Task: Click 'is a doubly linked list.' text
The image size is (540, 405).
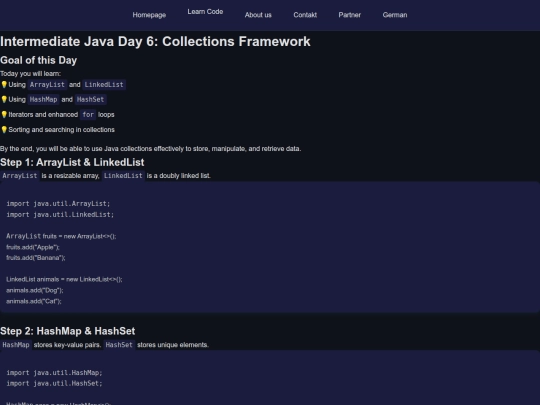Action: pyautogui.click(x=178, y=176)
